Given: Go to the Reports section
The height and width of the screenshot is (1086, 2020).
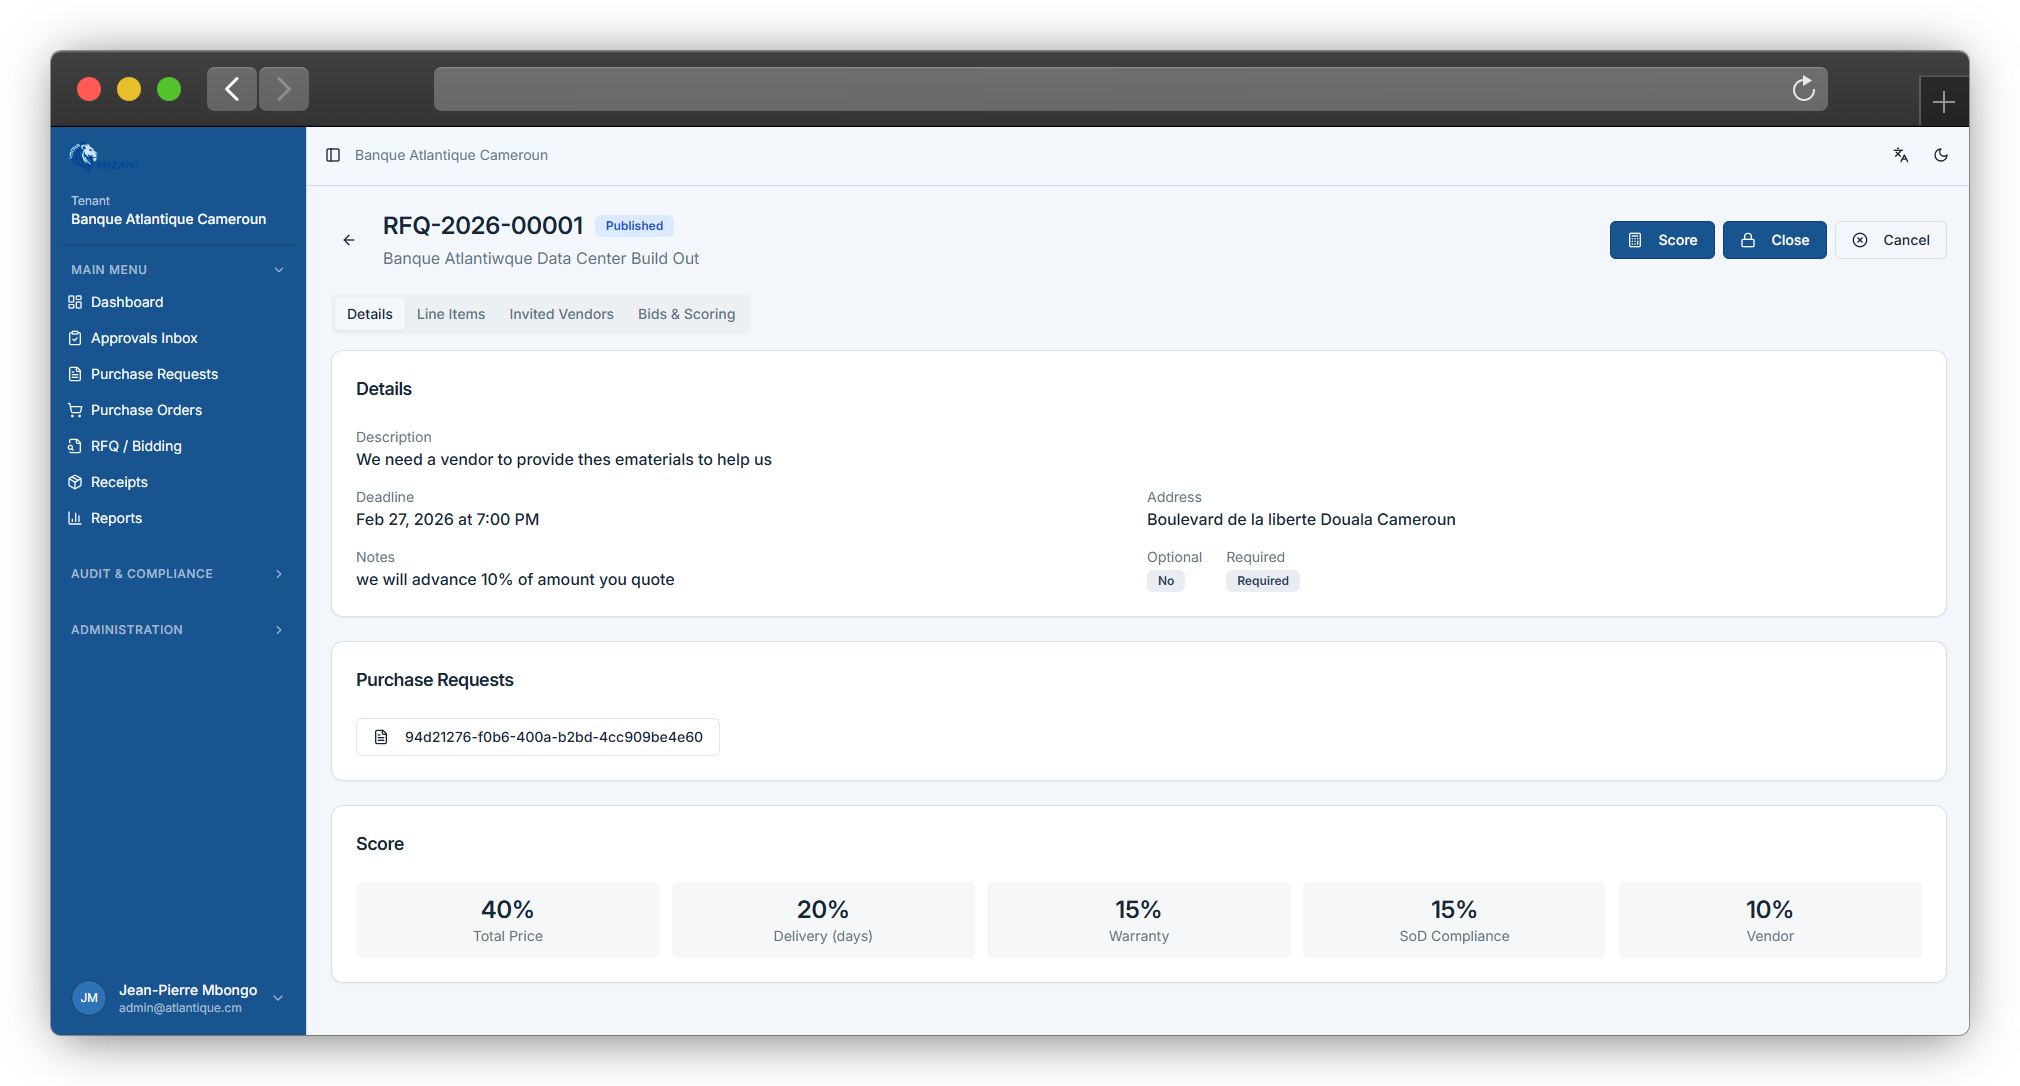Looking at the screenshot, I should (116, 517).
